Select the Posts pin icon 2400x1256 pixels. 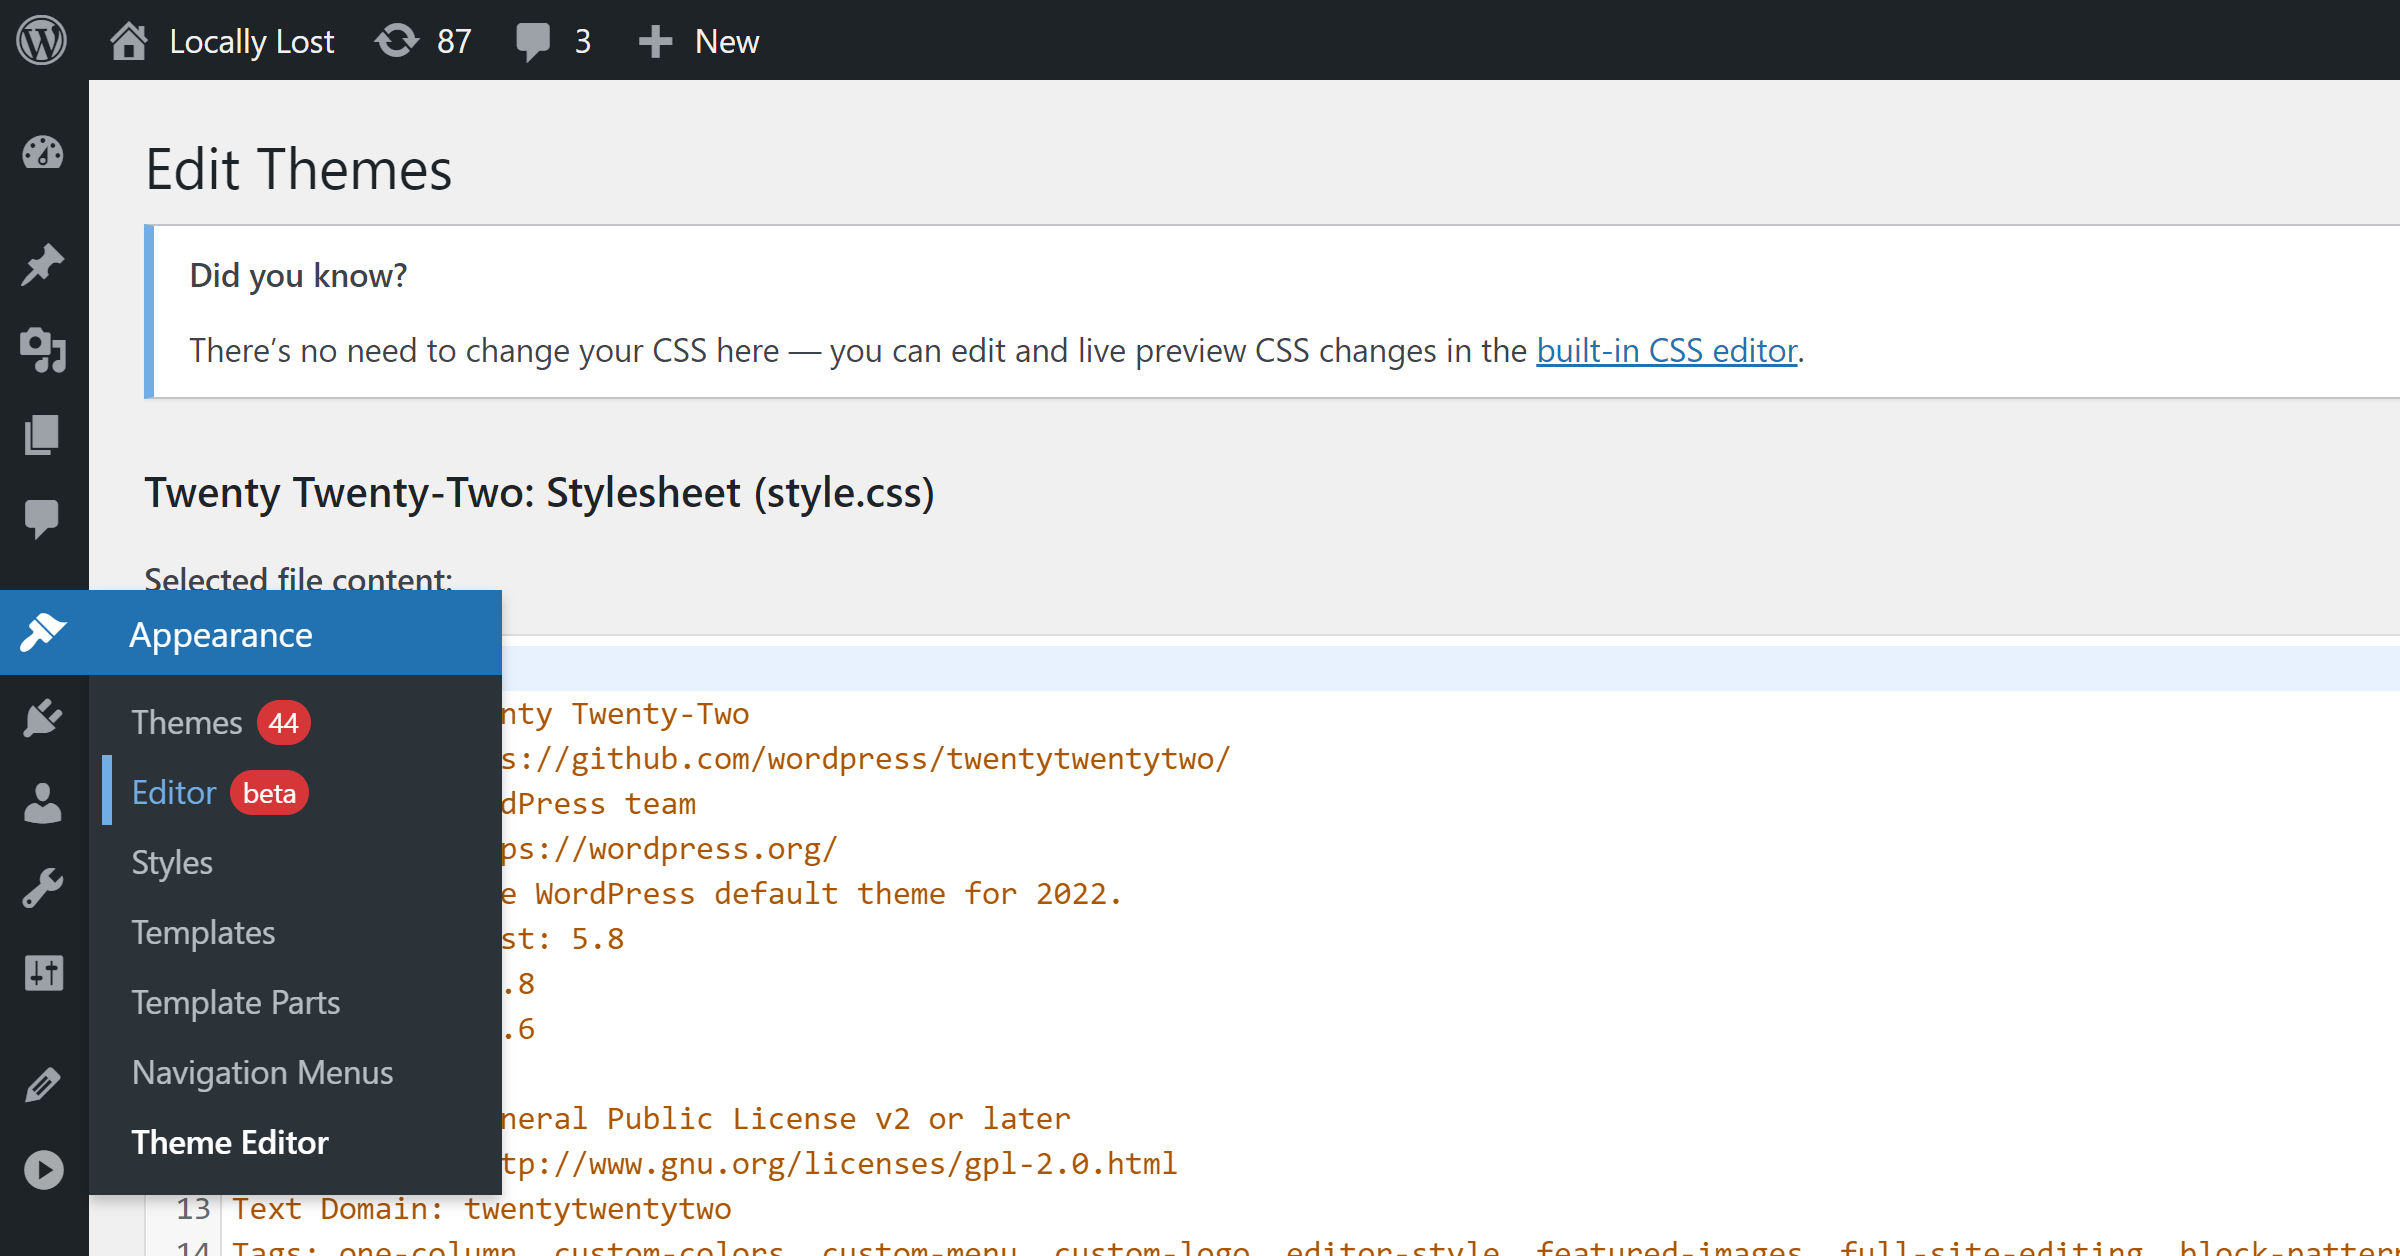pyautogui.click(x=41, y=263)
